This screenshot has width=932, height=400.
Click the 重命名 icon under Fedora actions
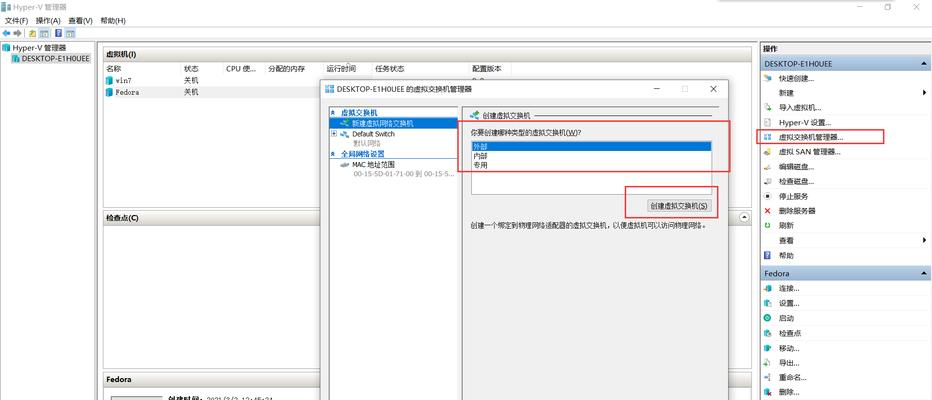[767, 377]
